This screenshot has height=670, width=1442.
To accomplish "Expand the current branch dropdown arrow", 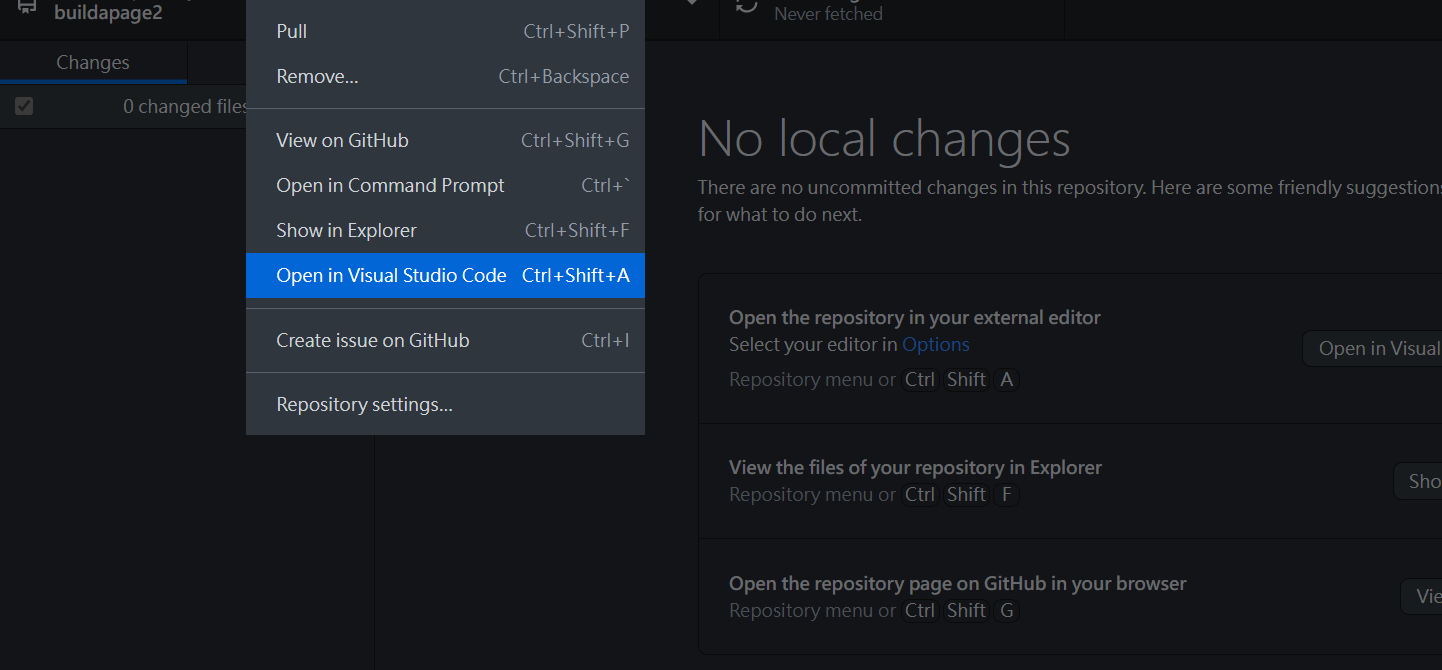I will [691, 3].
